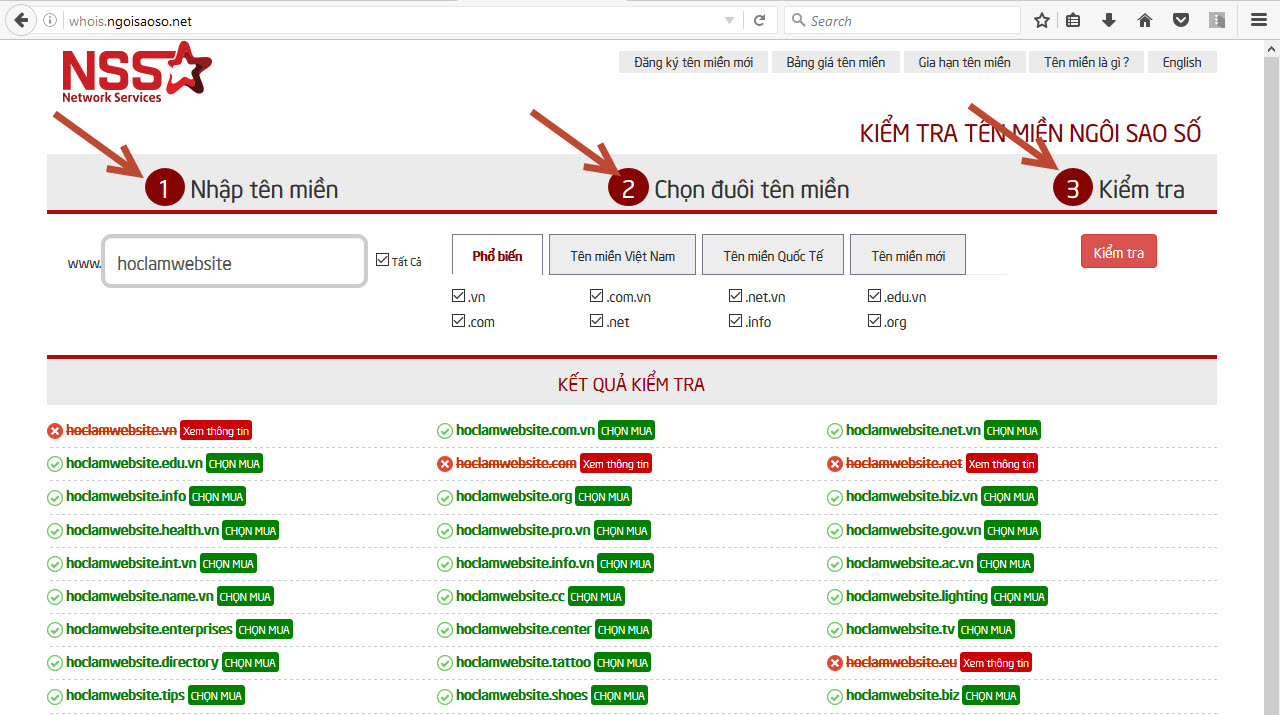Save this page to Pocket
This screenshot has width=1280, height=715.
(x=1181, y=20)
